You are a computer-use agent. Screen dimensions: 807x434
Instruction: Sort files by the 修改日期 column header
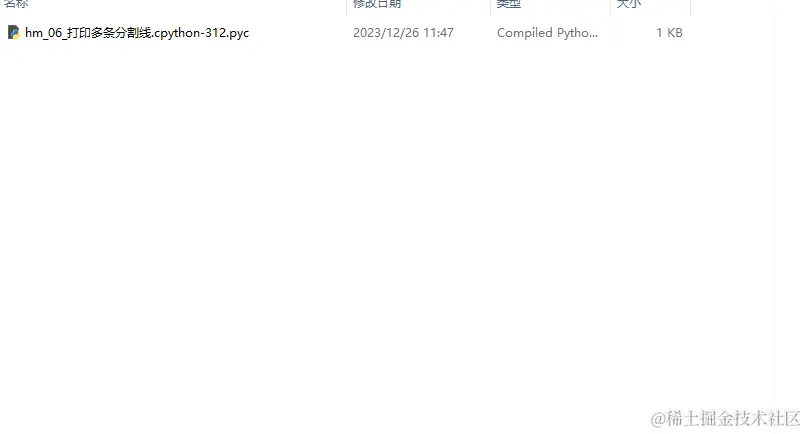tap(377, 4)
